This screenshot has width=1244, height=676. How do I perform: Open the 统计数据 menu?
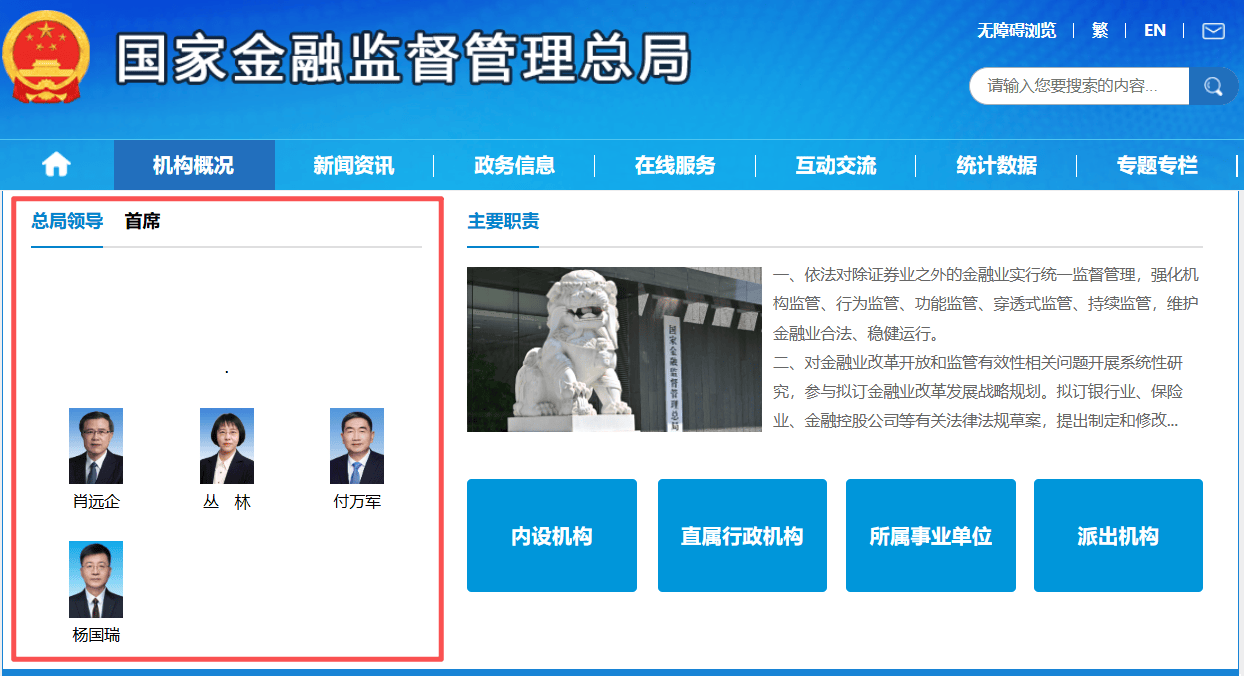point(996,165)
